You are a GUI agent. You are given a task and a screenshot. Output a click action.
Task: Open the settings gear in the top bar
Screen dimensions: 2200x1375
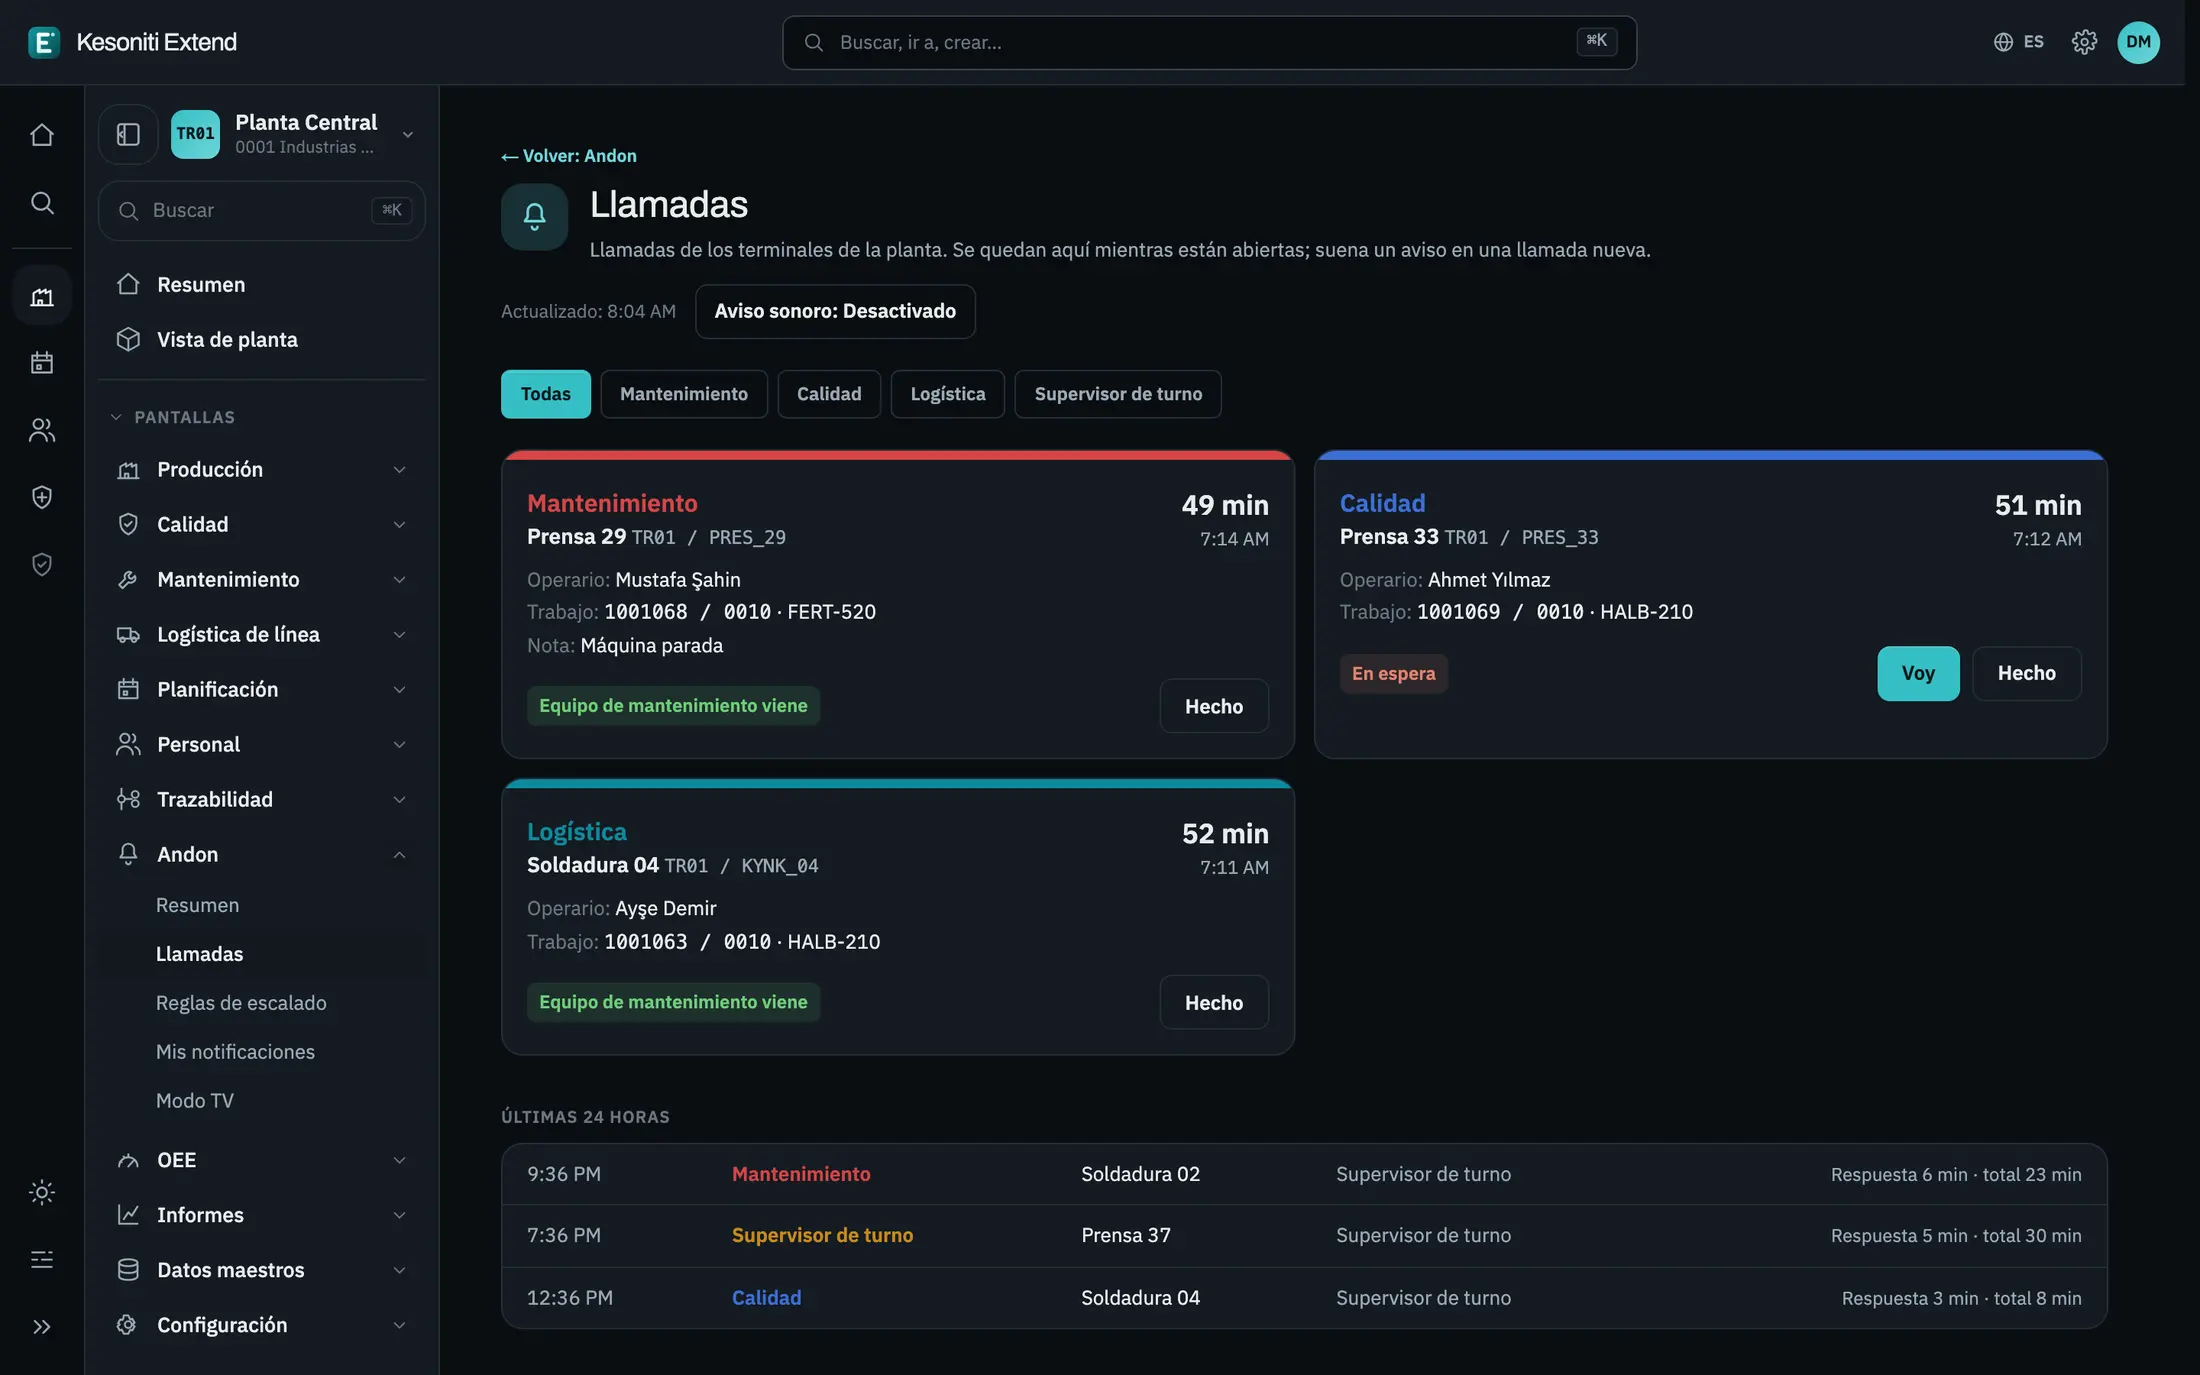coord(2084,42)
